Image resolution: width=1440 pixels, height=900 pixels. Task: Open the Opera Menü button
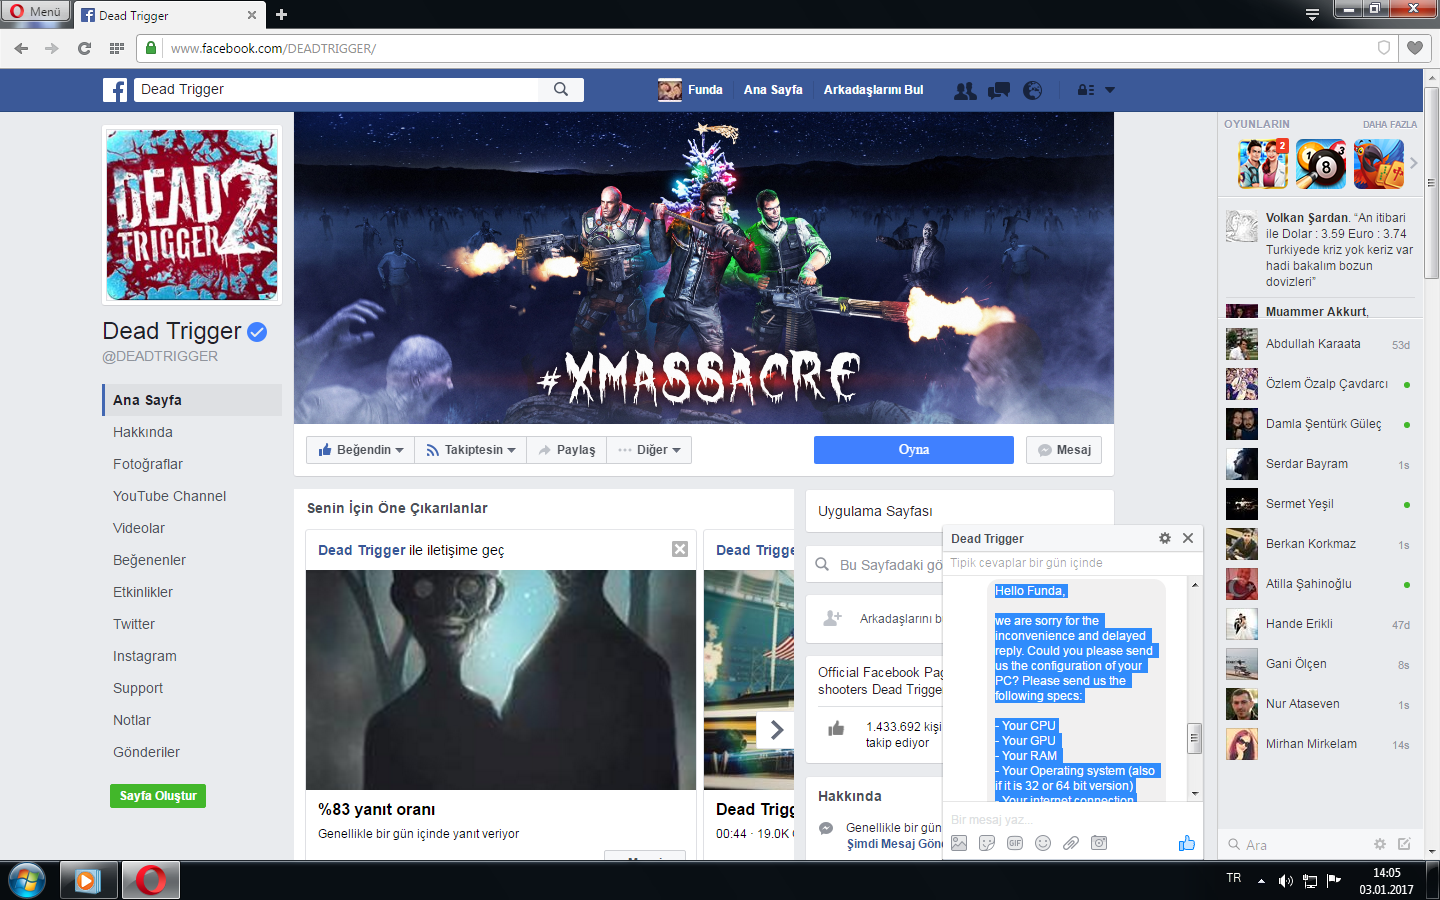35,12
